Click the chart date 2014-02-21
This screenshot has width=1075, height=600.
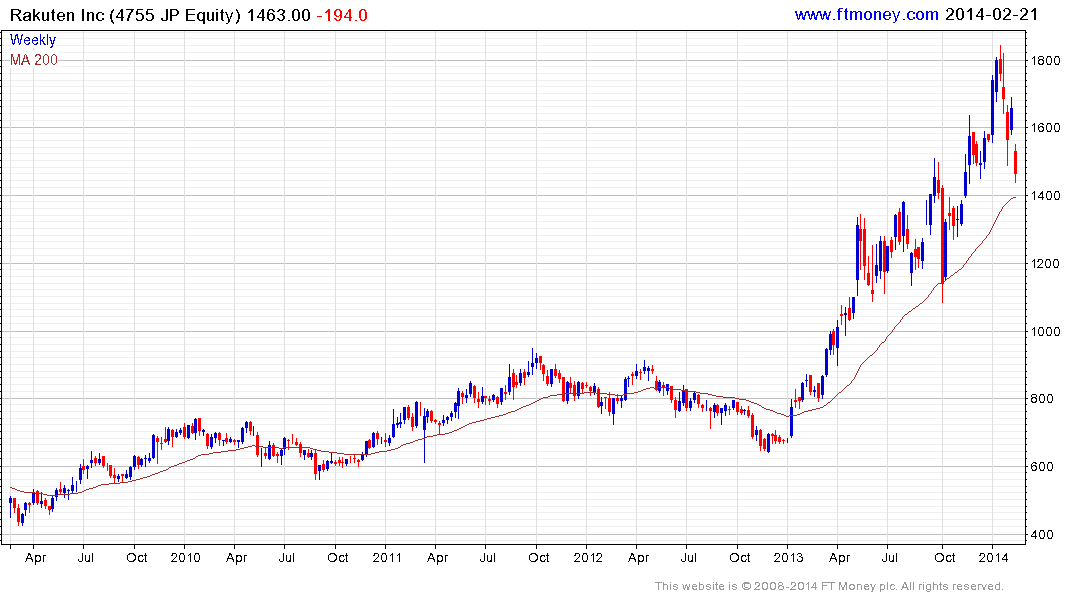tap(991, 14)
